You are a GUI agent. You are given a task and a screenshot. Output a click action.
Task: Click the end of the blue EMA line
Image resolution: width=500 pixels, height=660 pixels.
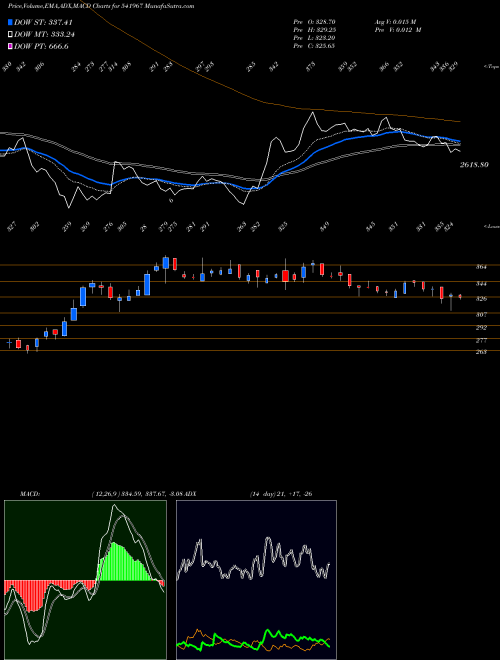click(459, 141)
